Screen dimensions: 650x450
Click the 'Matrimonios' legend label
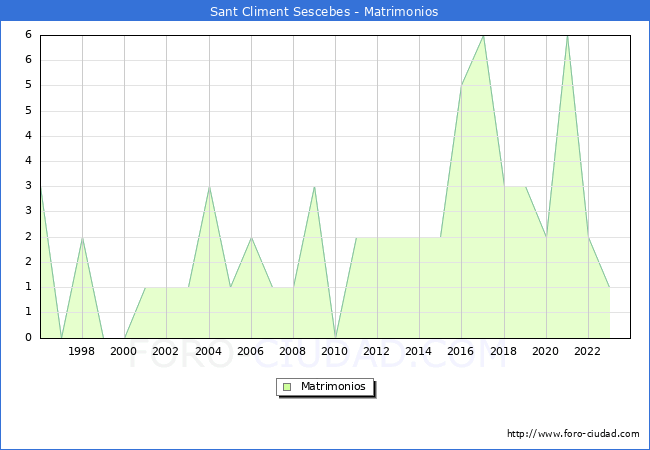pos(333,386)
